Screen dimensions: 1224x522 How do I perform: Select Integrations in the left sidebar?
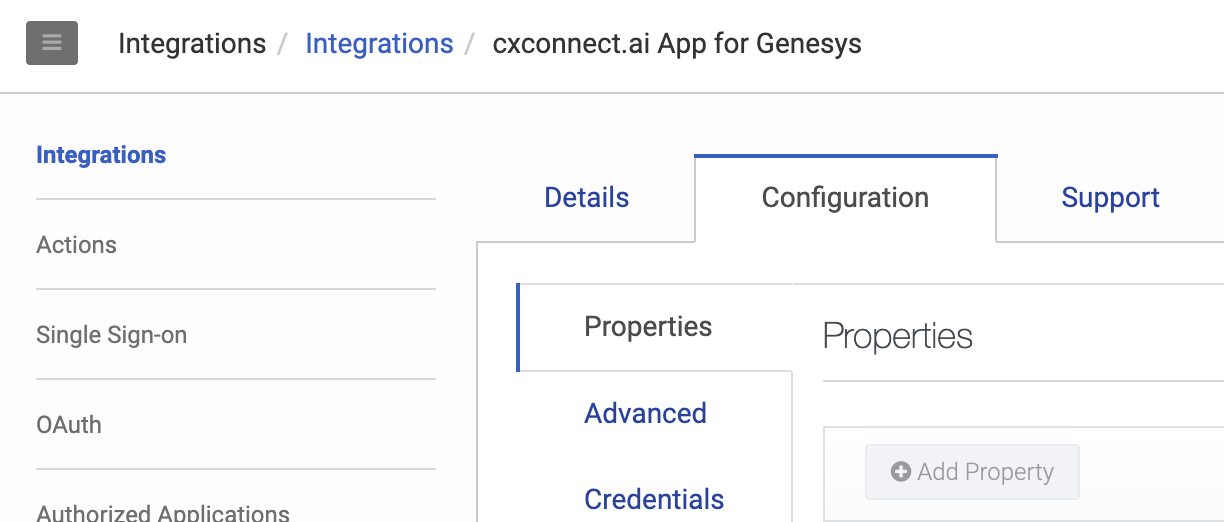pos(101,155)
